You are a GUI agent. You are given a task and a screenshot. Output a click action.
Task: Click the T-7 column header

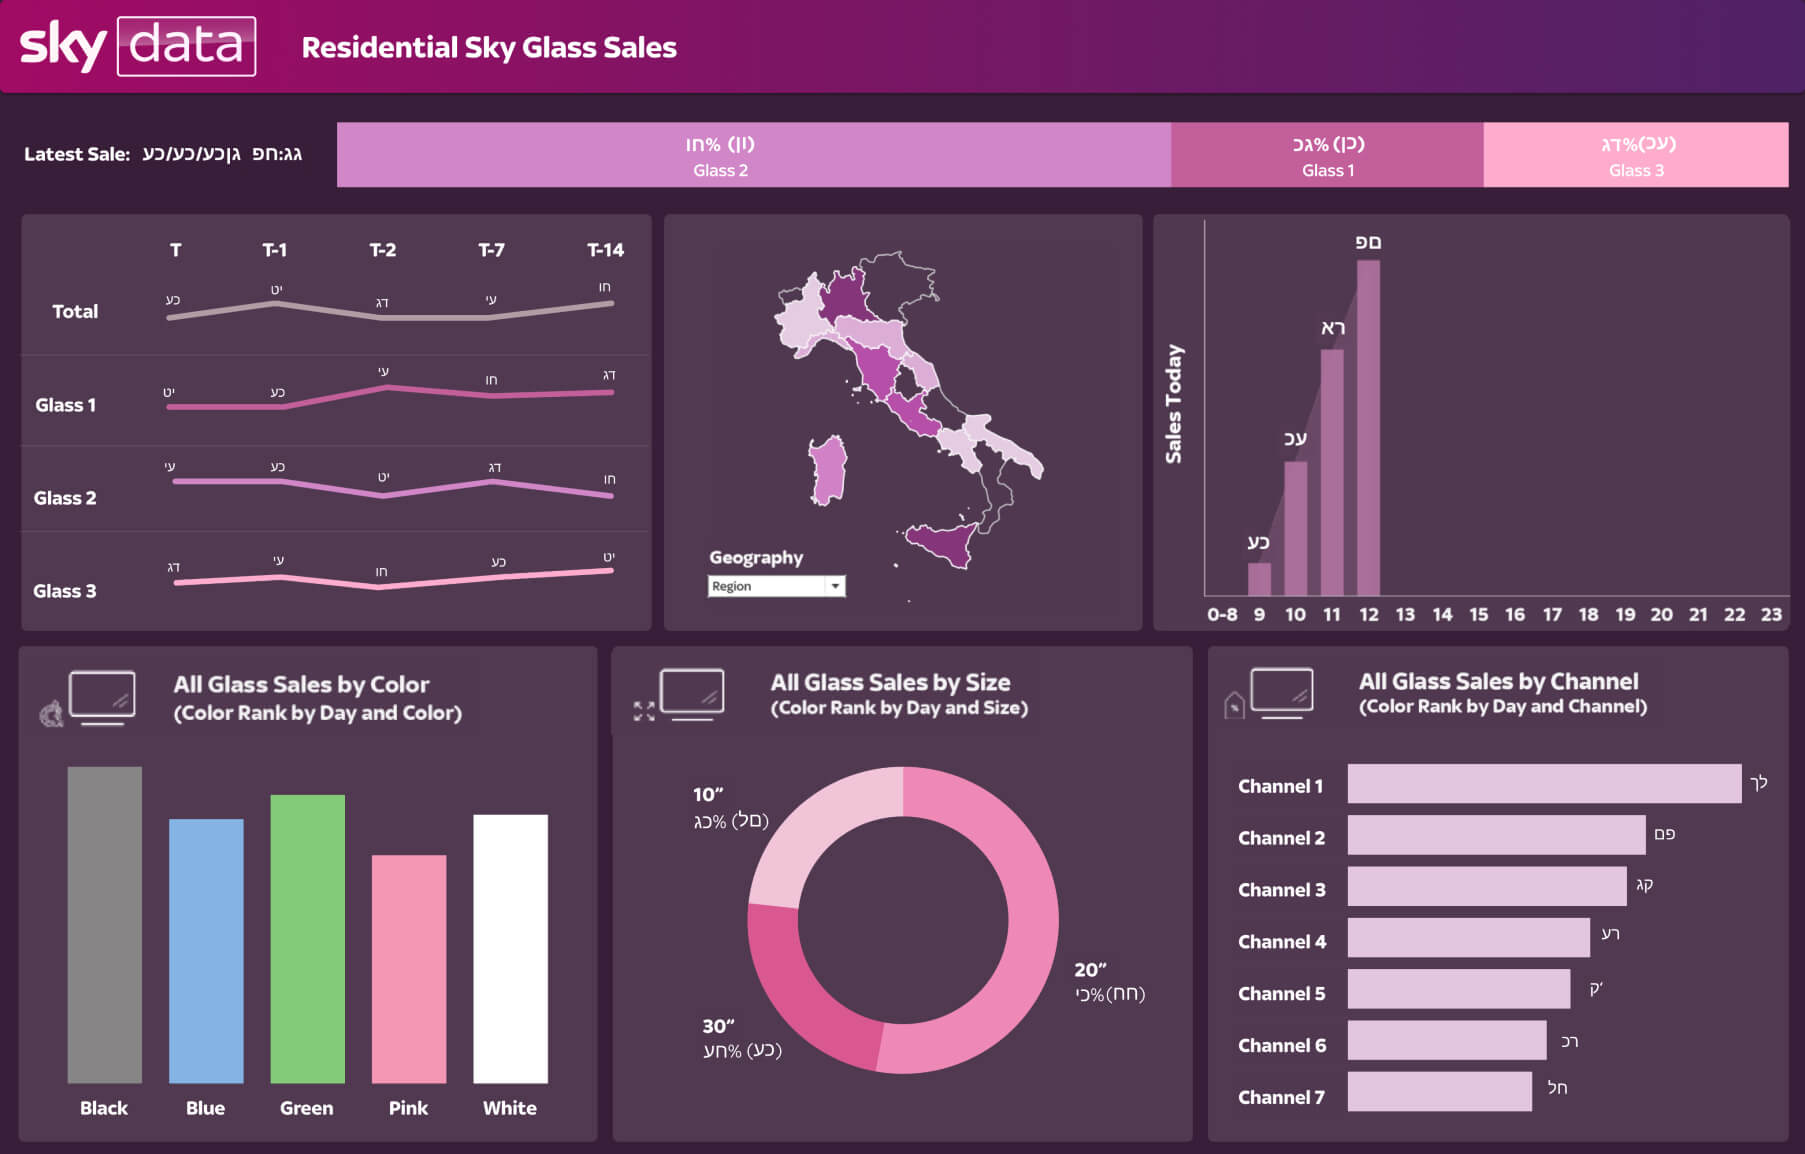click(x=491, y=250)
